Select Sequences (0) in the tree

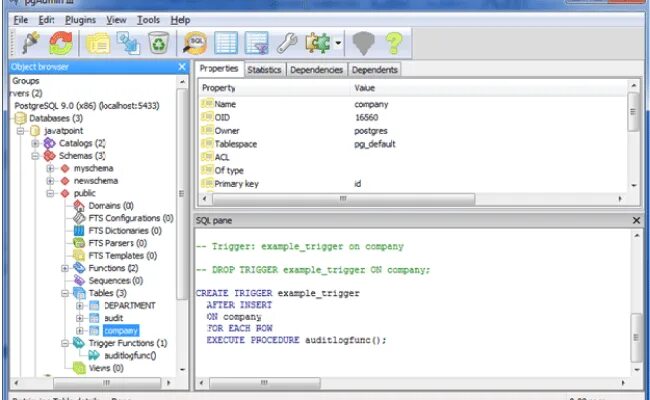116,281
